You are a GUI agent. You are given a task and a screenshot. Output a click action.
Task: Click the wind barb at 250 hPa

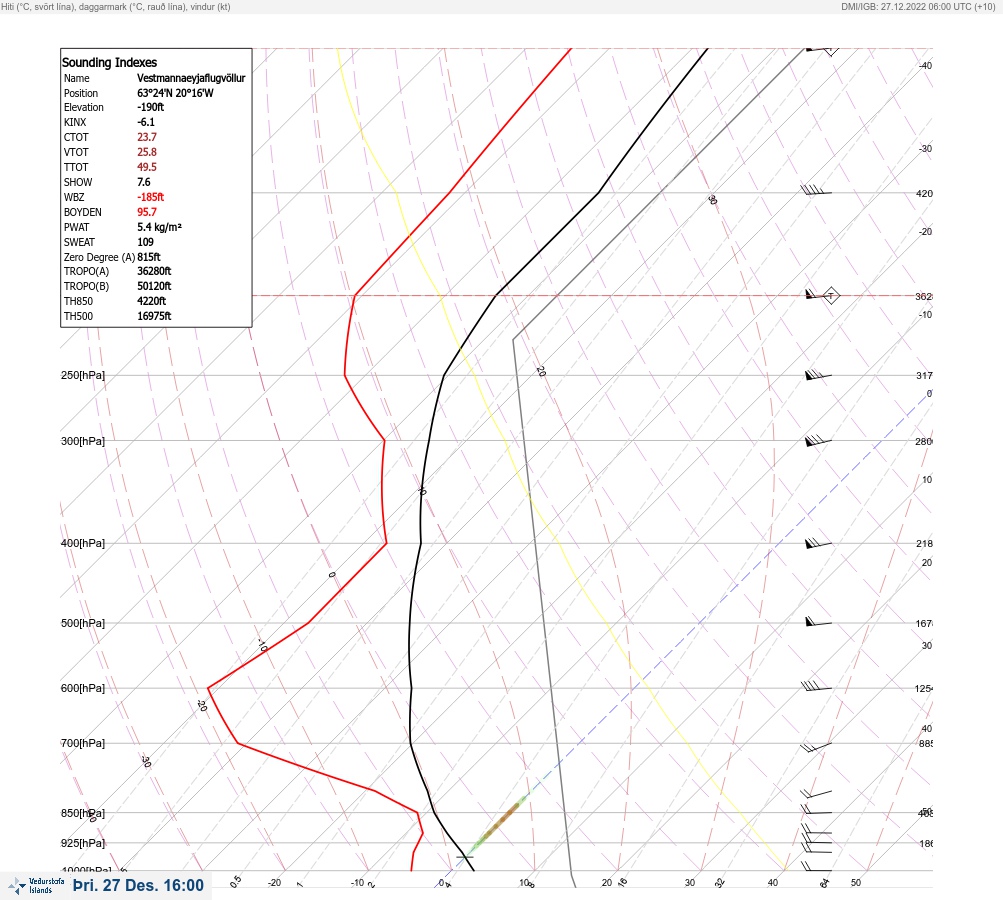click(818, 375)
